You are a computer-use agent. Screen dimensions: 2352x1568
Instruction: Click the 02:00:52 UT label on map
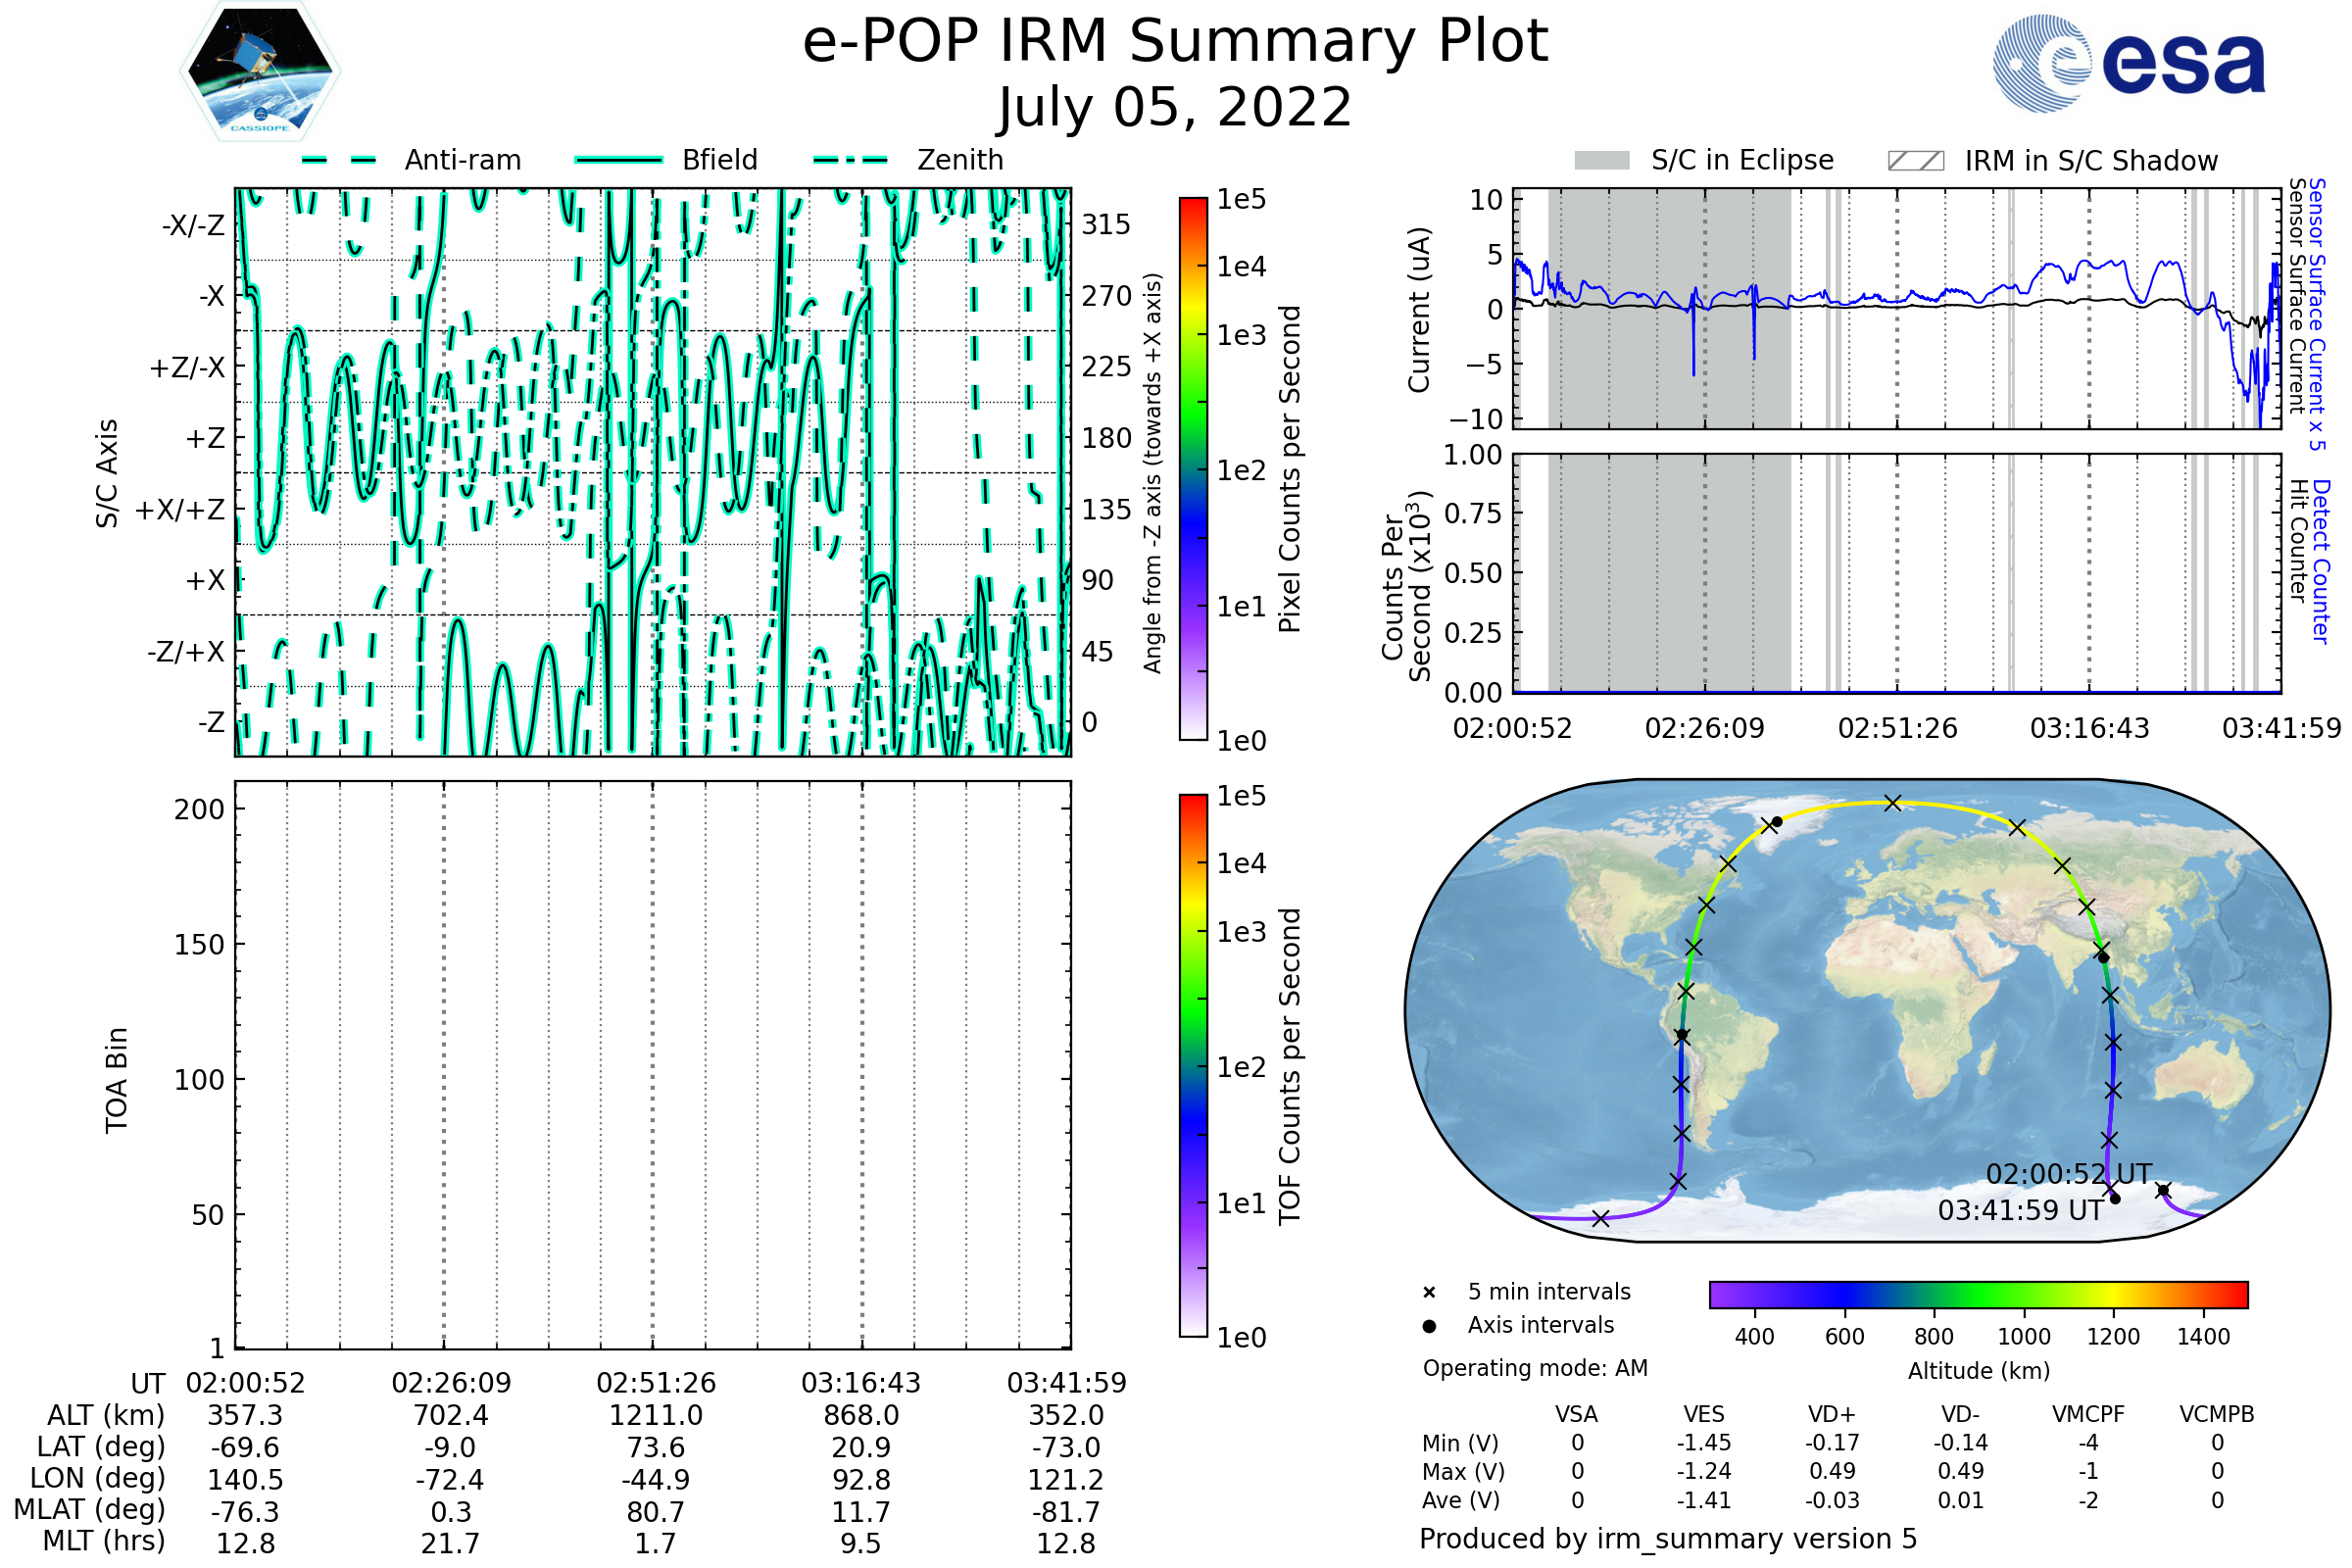[2068, 1174]
